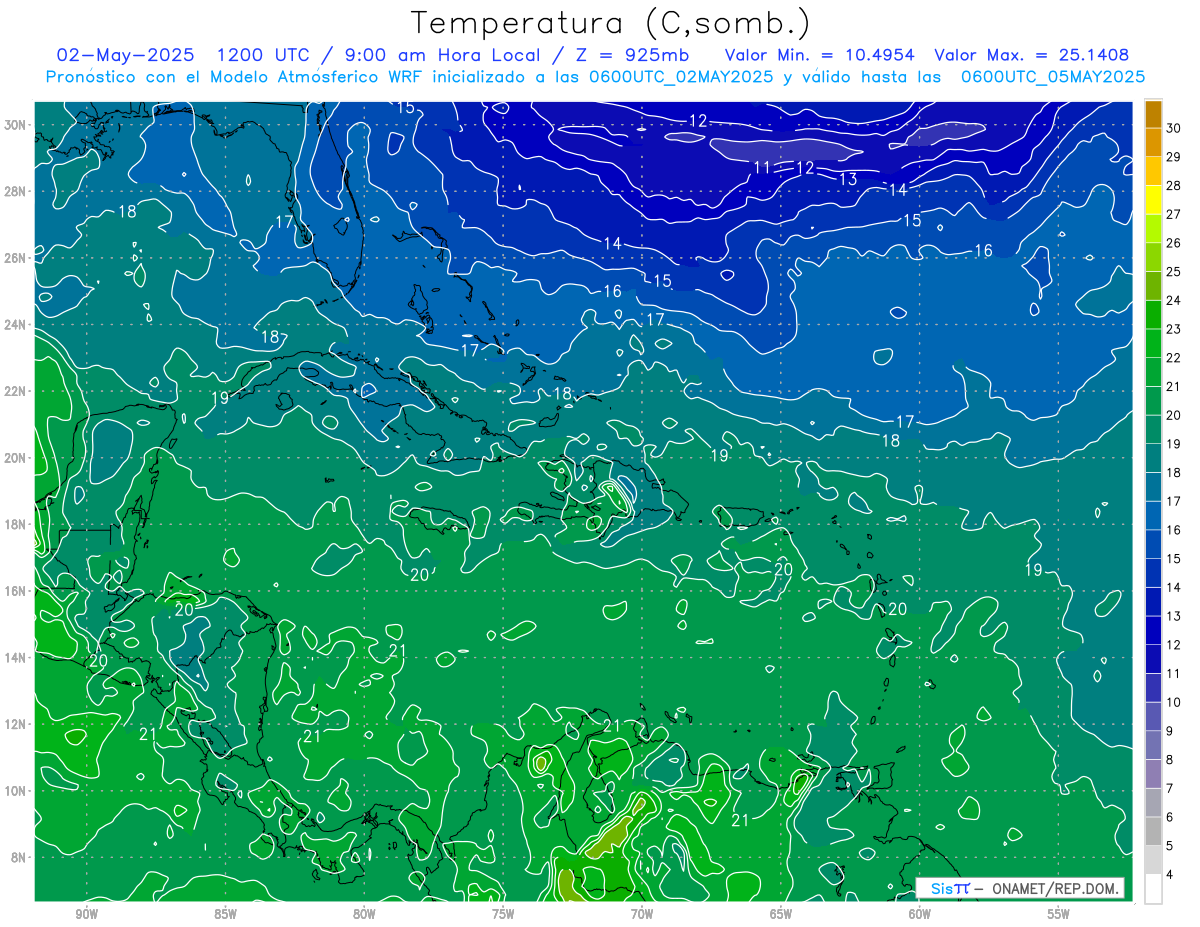
Task: Click the colorbar segment between 19 and 20
Action: pyautogui.click(x=1153, y=429)
